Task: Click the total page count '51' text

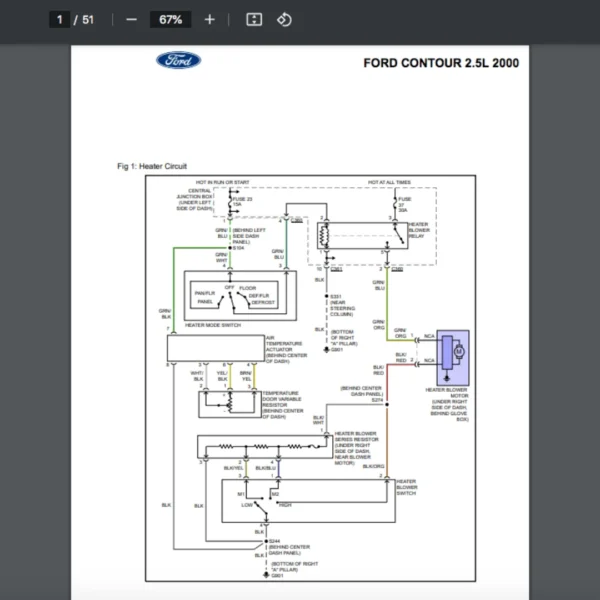Action: click(88, 20)
